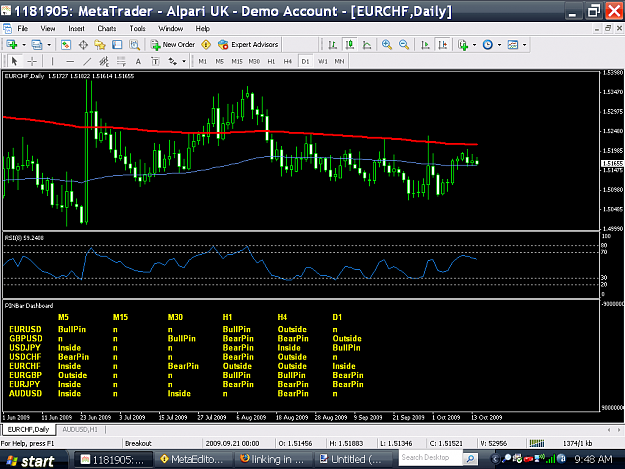Open the Untitled taskbar window

point(352,459)
